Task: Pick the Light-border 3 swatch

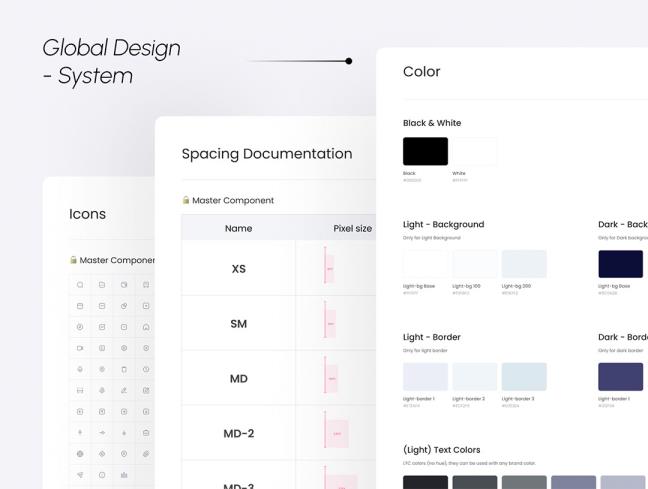Action: pyautogui.click(x=524, y=377)
